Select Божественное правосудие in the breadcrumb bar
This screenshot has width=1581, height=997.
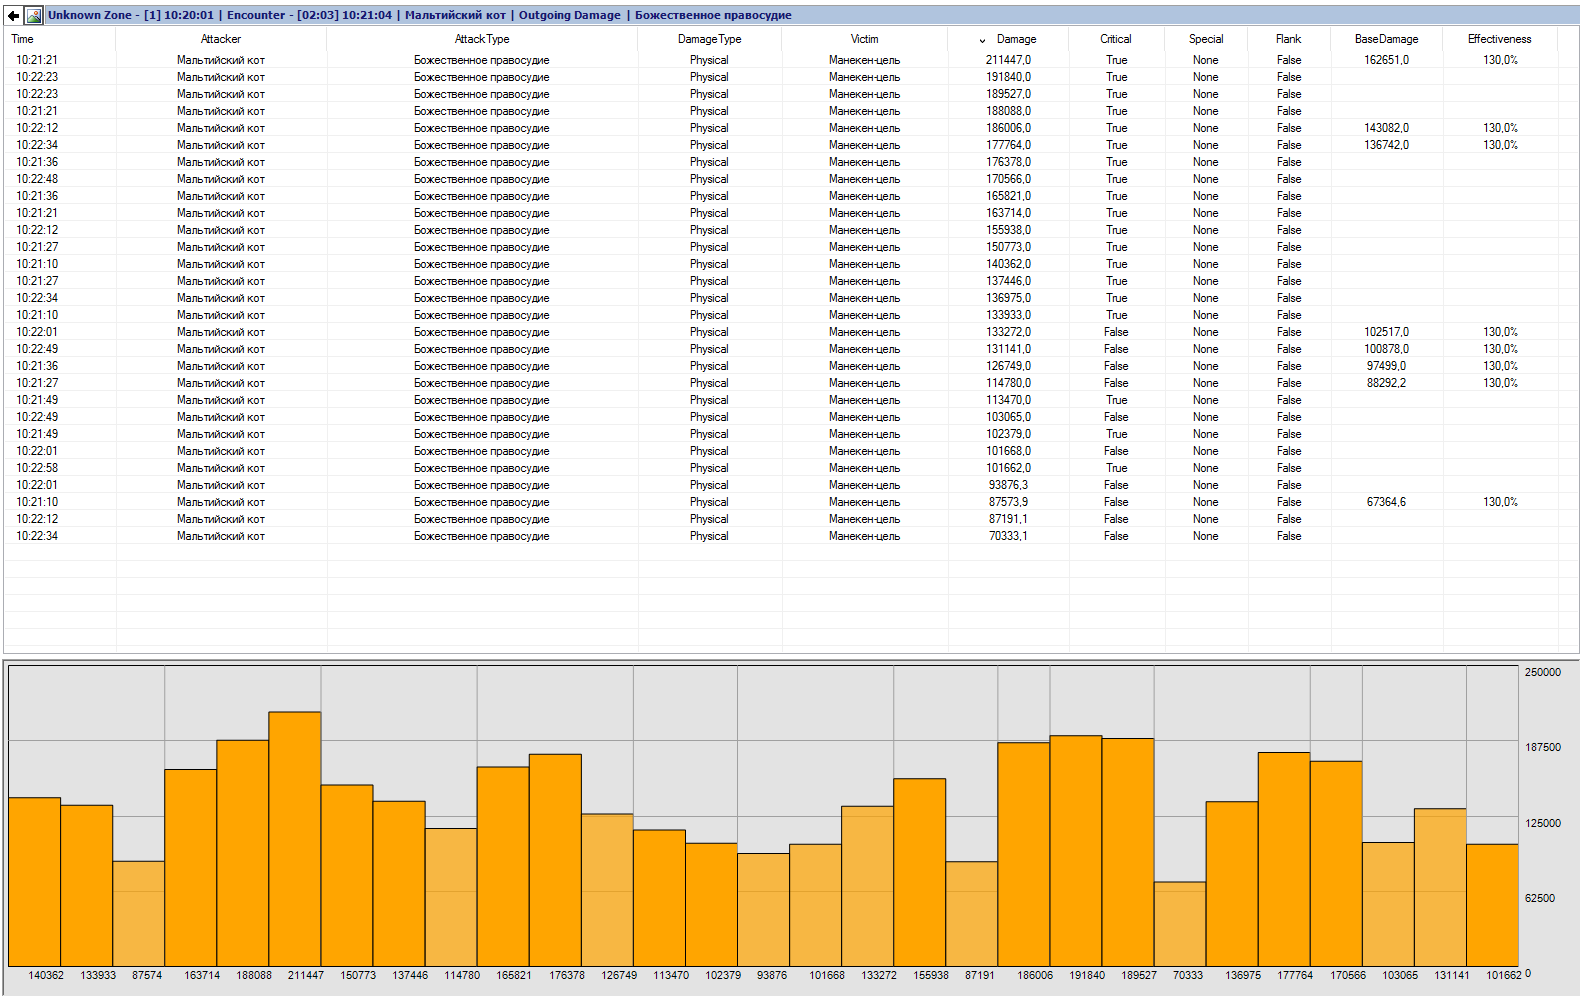click(713, 15)
